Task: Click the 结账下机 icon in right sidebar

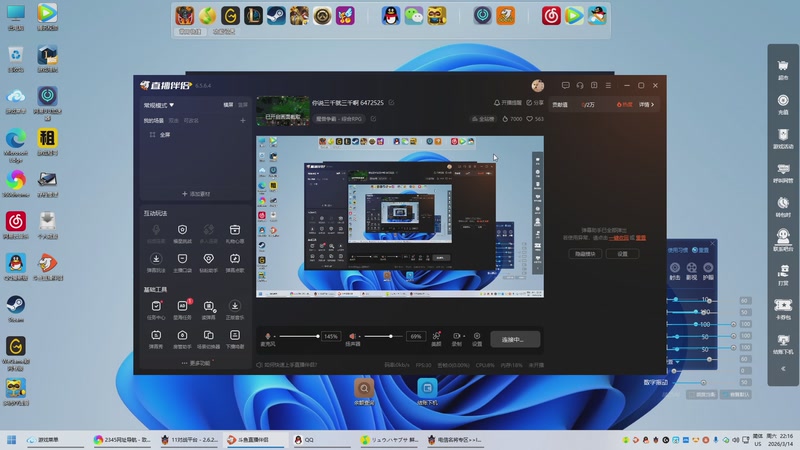Action: tap(783, 344)
